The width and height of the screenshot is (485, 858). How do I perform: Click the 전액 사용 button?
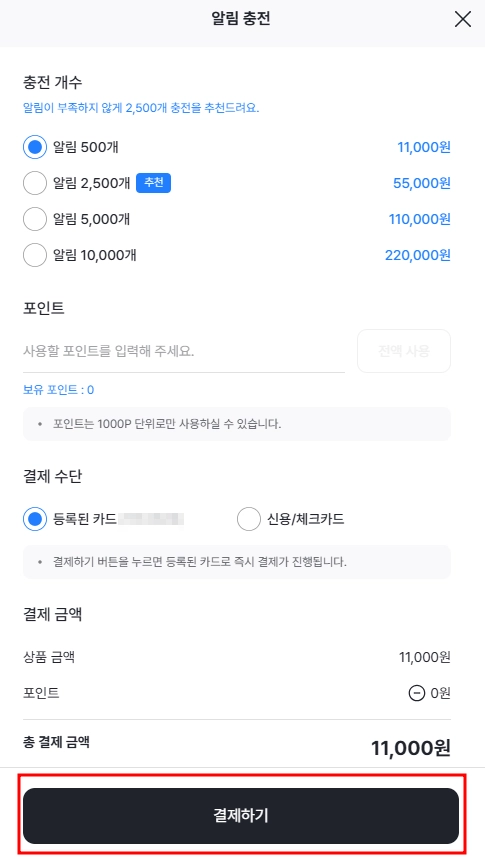404,351
